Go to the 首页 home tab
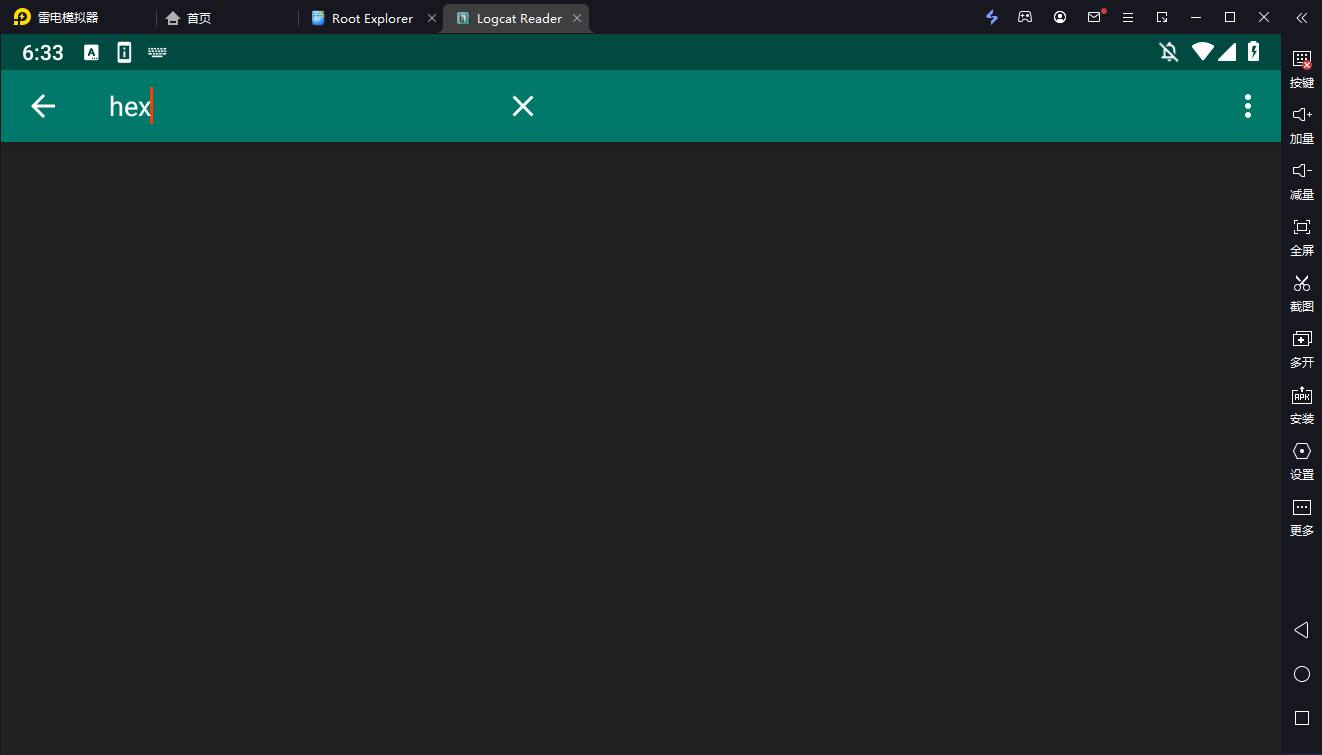1322x755 pixels. [189, 17]
